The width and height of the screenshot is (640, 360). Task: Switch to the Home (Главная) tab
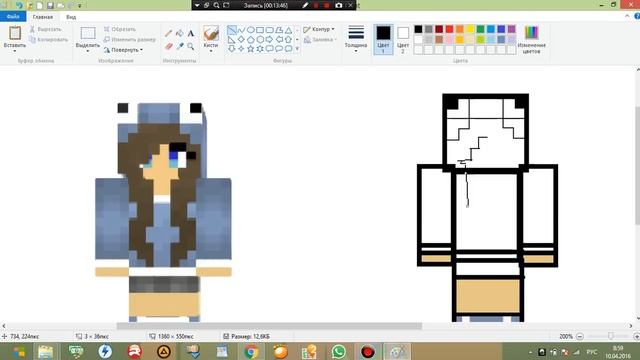pyautogui.click(x=43, y=17)
